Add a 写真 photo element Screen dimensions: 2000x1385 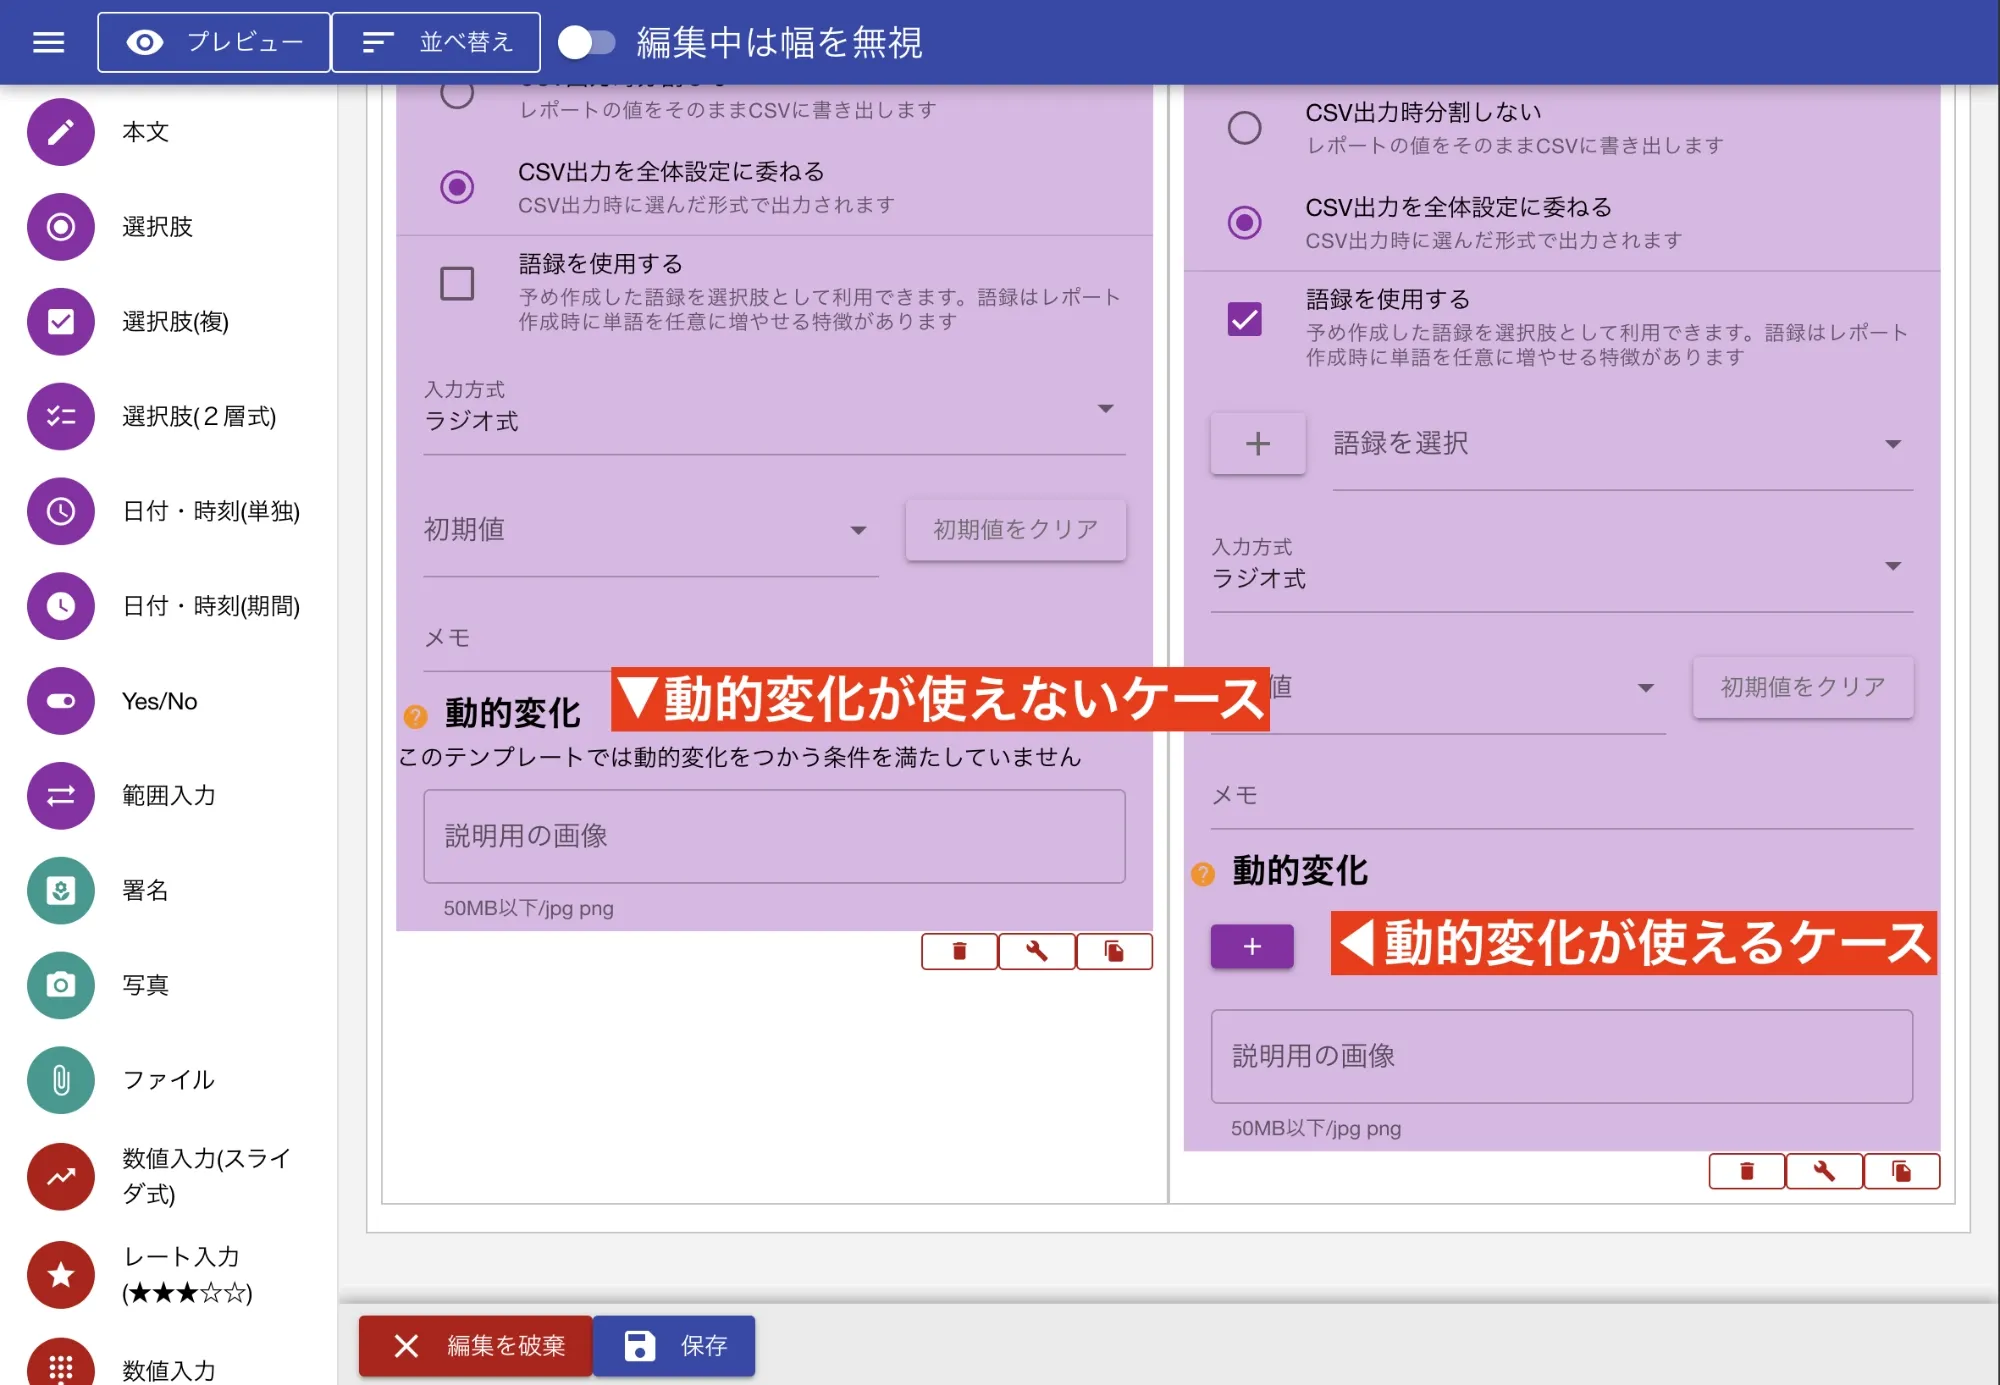(60, 985)
